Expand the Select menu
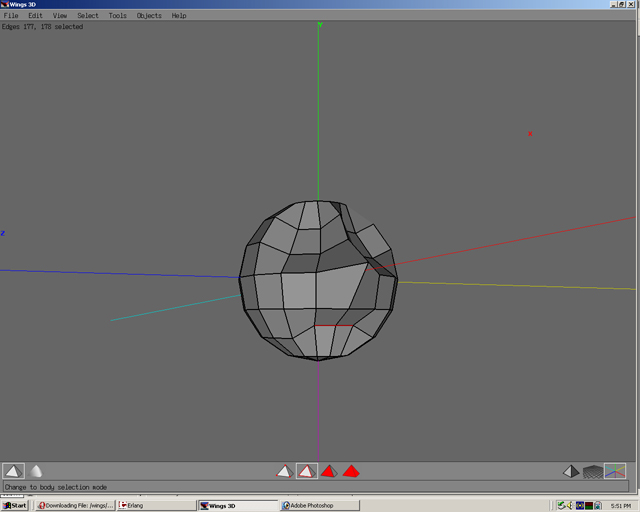 pos(88,16)
